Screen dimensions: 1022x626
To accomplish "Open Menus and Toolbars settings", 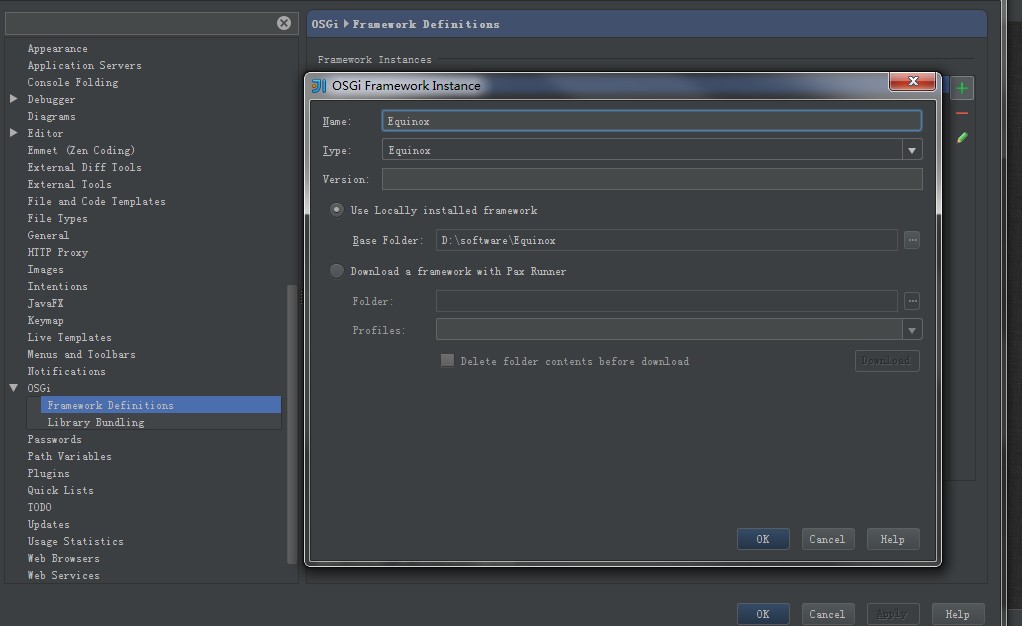I will coord(81,354).
